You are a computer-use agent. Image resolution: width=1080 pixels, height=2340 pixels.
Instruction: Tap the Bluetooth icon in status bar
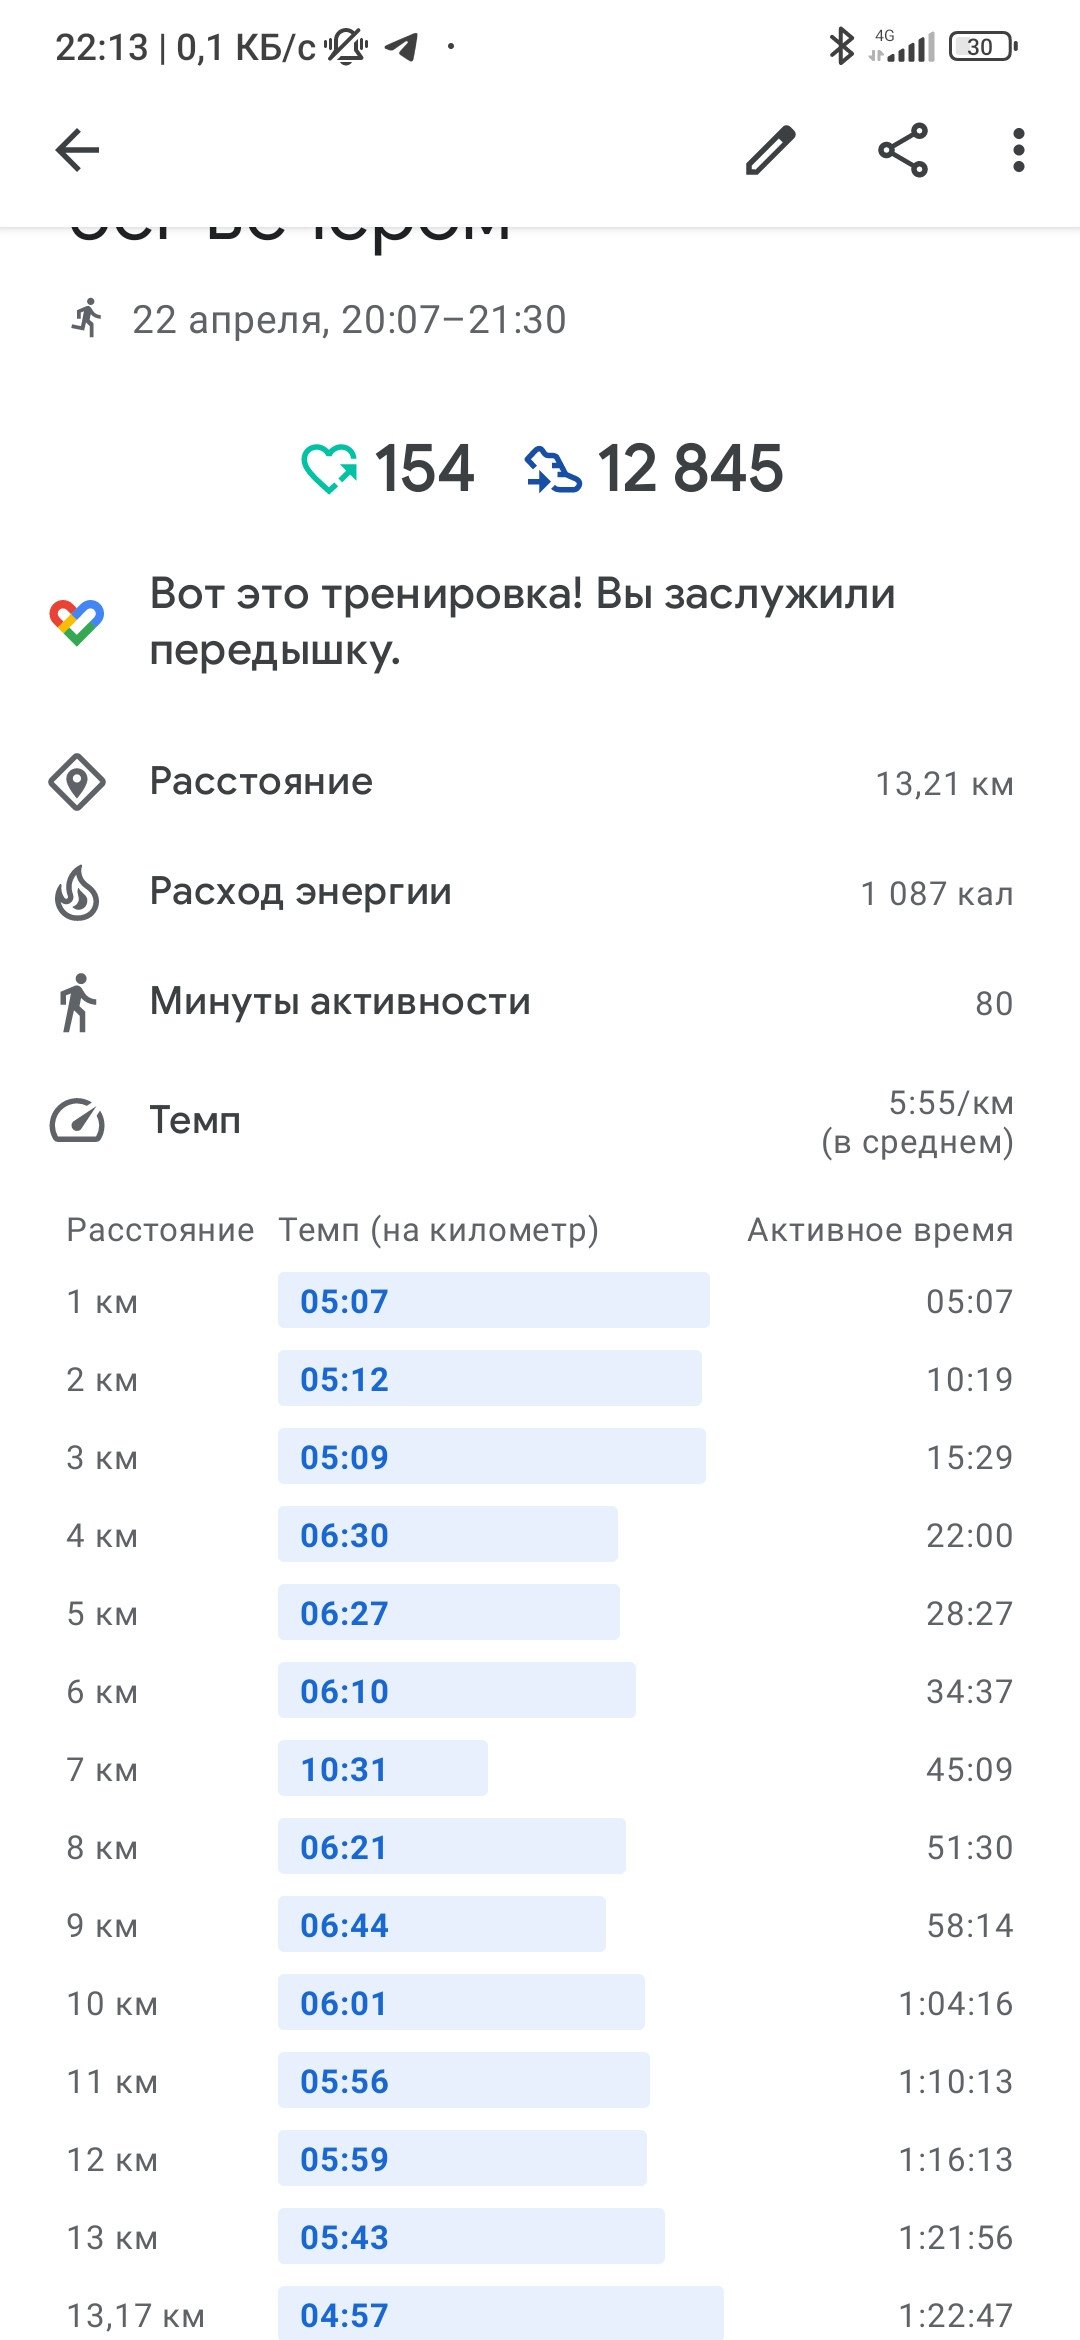(842, 46)
